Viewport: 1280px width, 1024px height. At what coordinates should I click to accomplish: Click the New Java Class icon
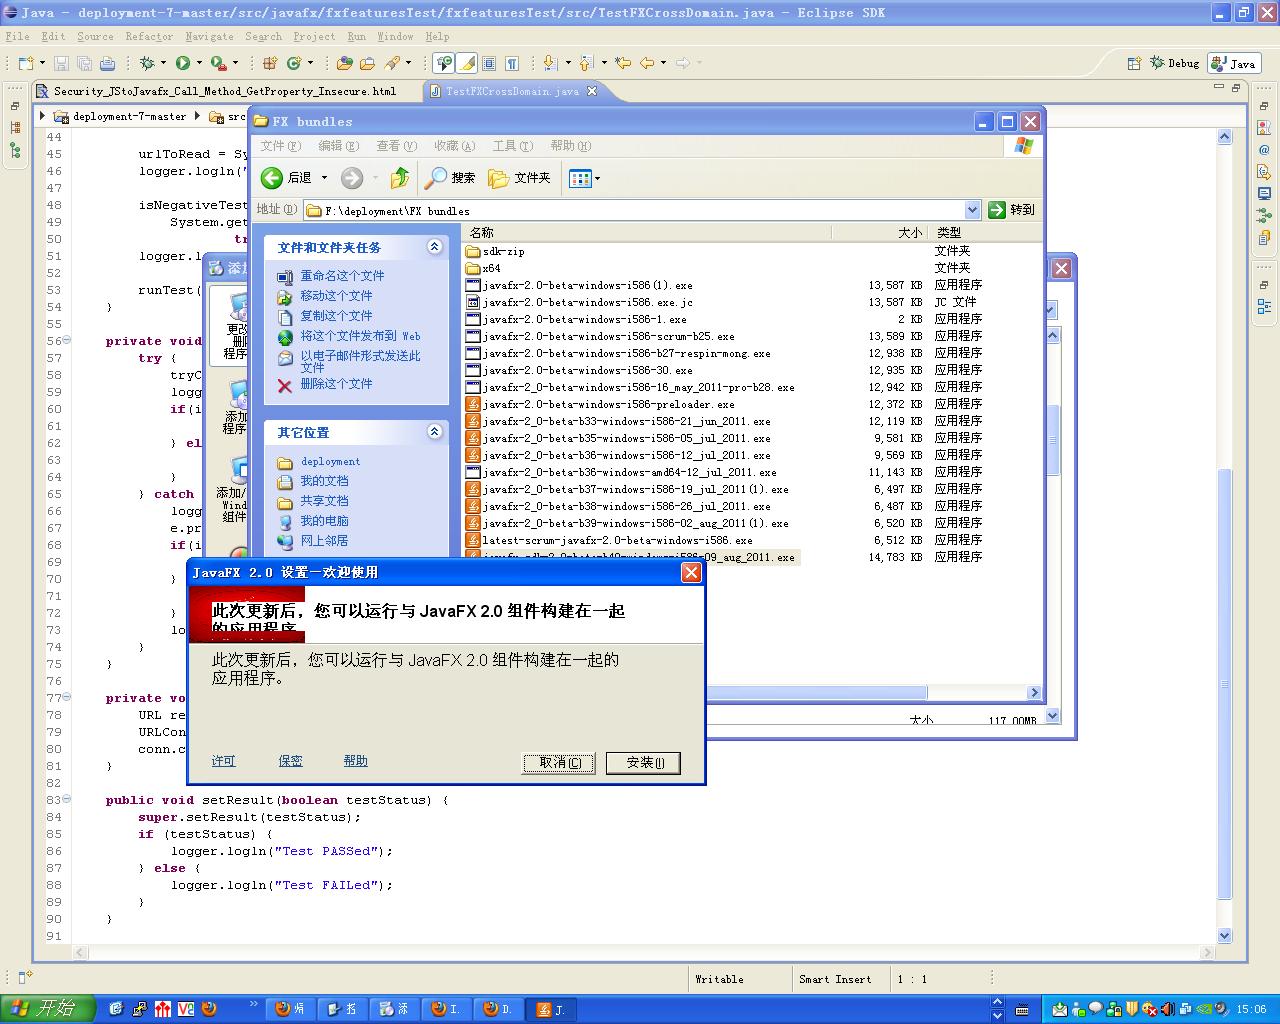coord(293,63)
